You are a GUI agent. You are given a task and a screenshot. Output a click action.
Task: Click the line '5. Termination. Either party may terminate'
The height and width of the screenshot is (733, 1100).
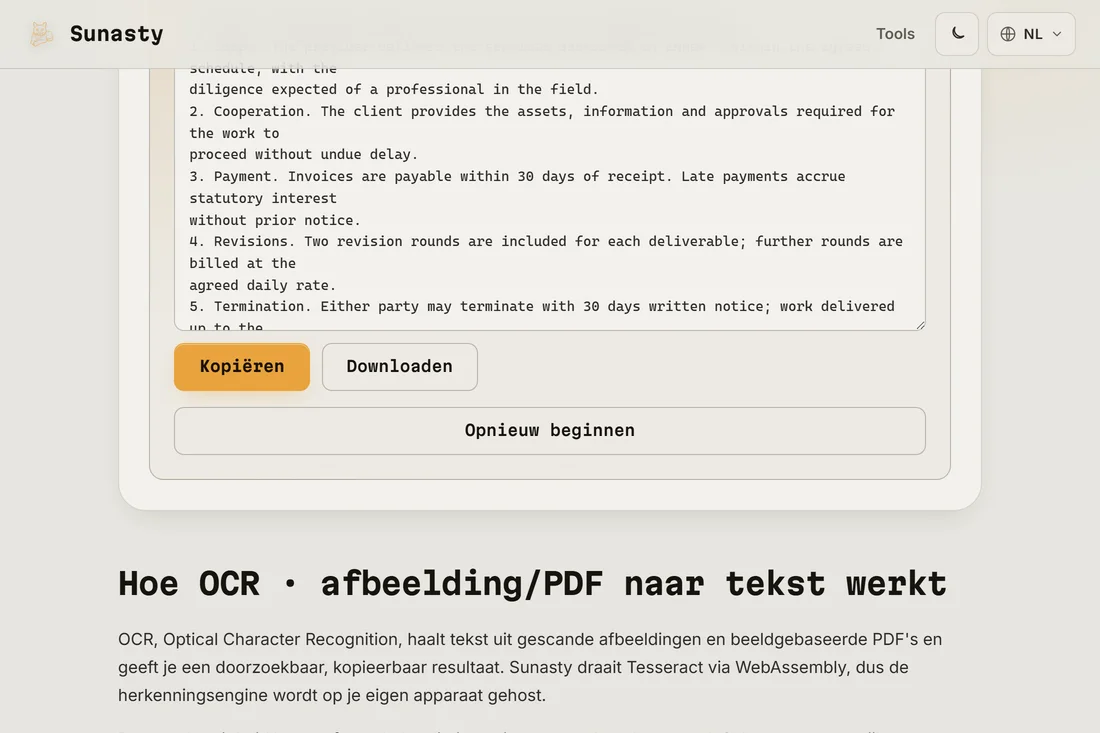tap(542, 307)
